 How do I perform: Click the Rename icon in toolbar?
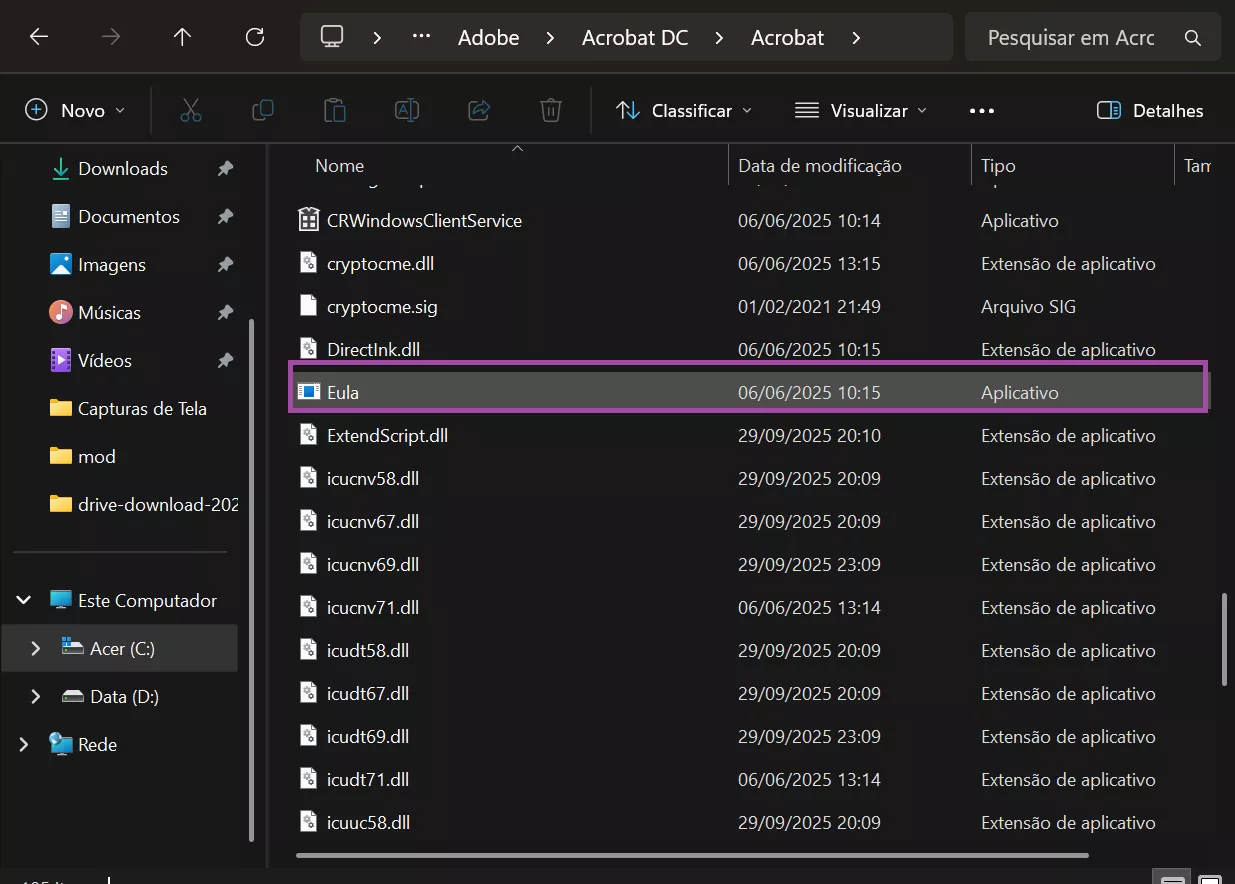407,111
